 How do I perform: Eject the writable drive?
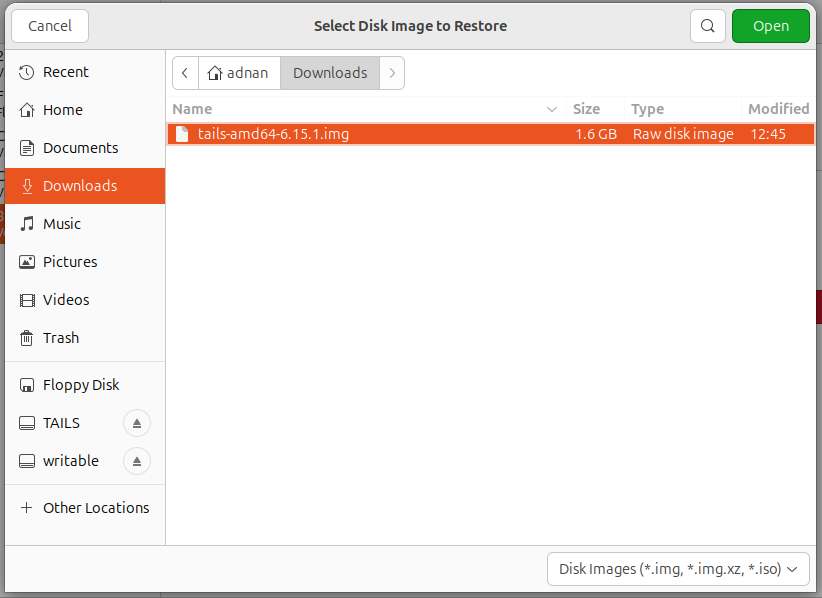click(137, 461)
